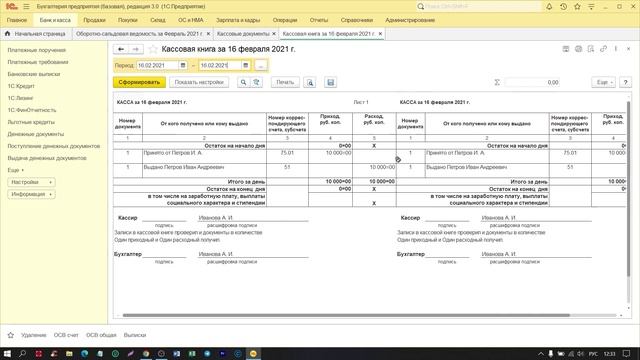Click the sum sigma icon

point(497,82)
